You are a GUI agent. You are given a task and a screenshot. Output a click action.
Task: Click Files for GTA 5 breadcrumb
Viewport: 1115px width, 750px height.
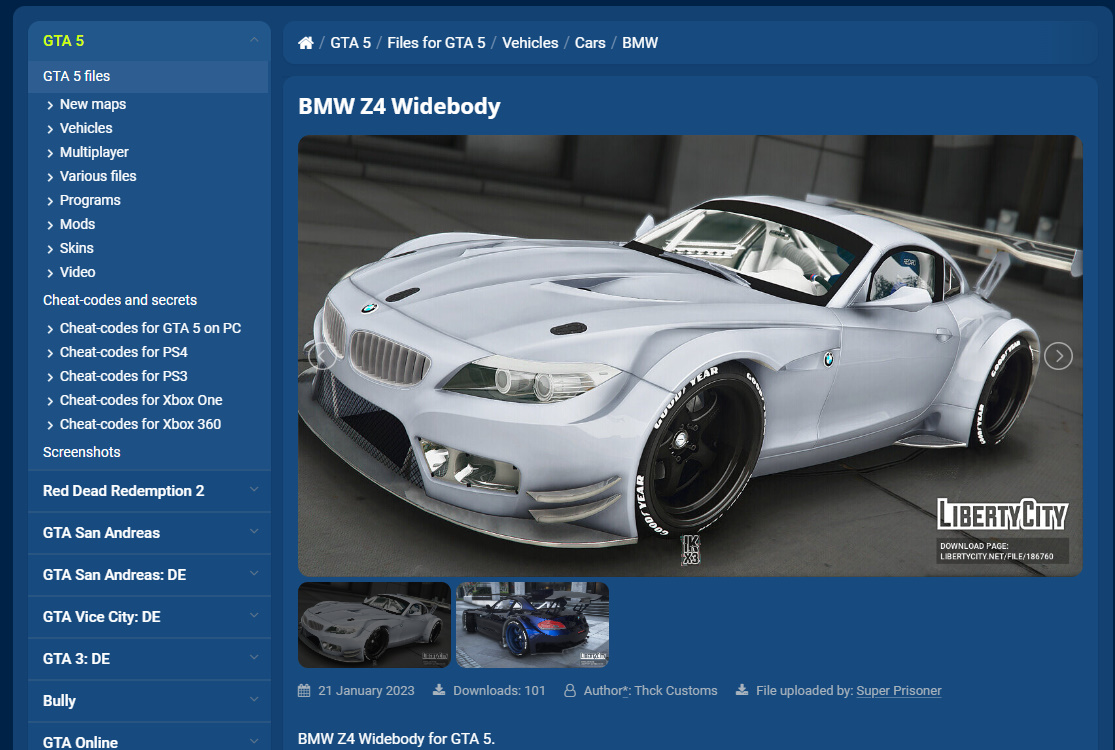[437, 43]
